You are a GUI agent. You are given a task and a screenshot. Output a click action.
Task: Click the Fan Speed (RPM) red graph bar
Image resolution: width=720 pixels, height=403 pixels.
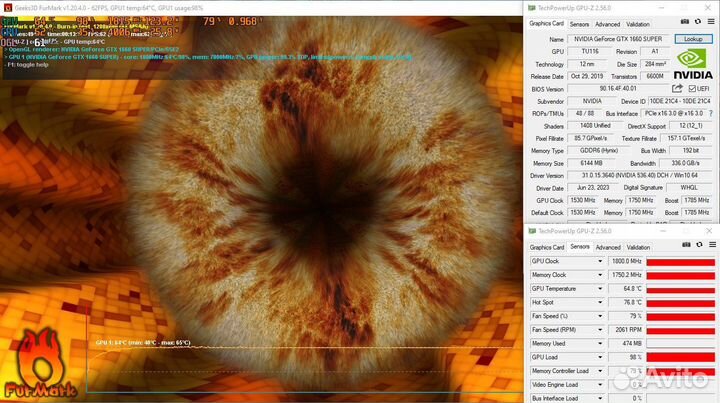point(681,330)
